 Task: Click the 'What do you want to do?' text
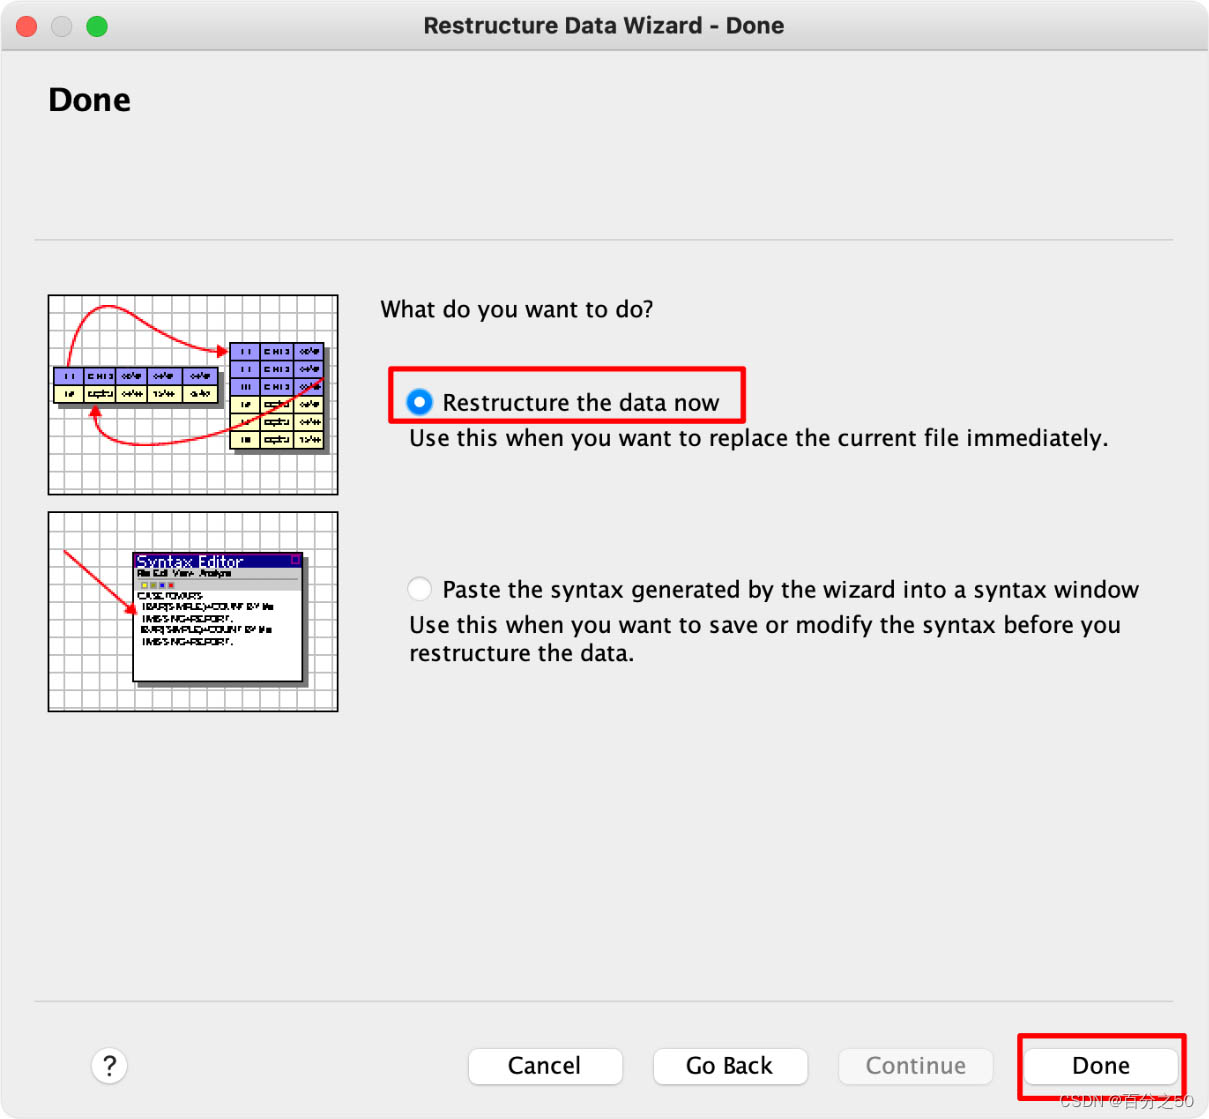coord(517,309)
